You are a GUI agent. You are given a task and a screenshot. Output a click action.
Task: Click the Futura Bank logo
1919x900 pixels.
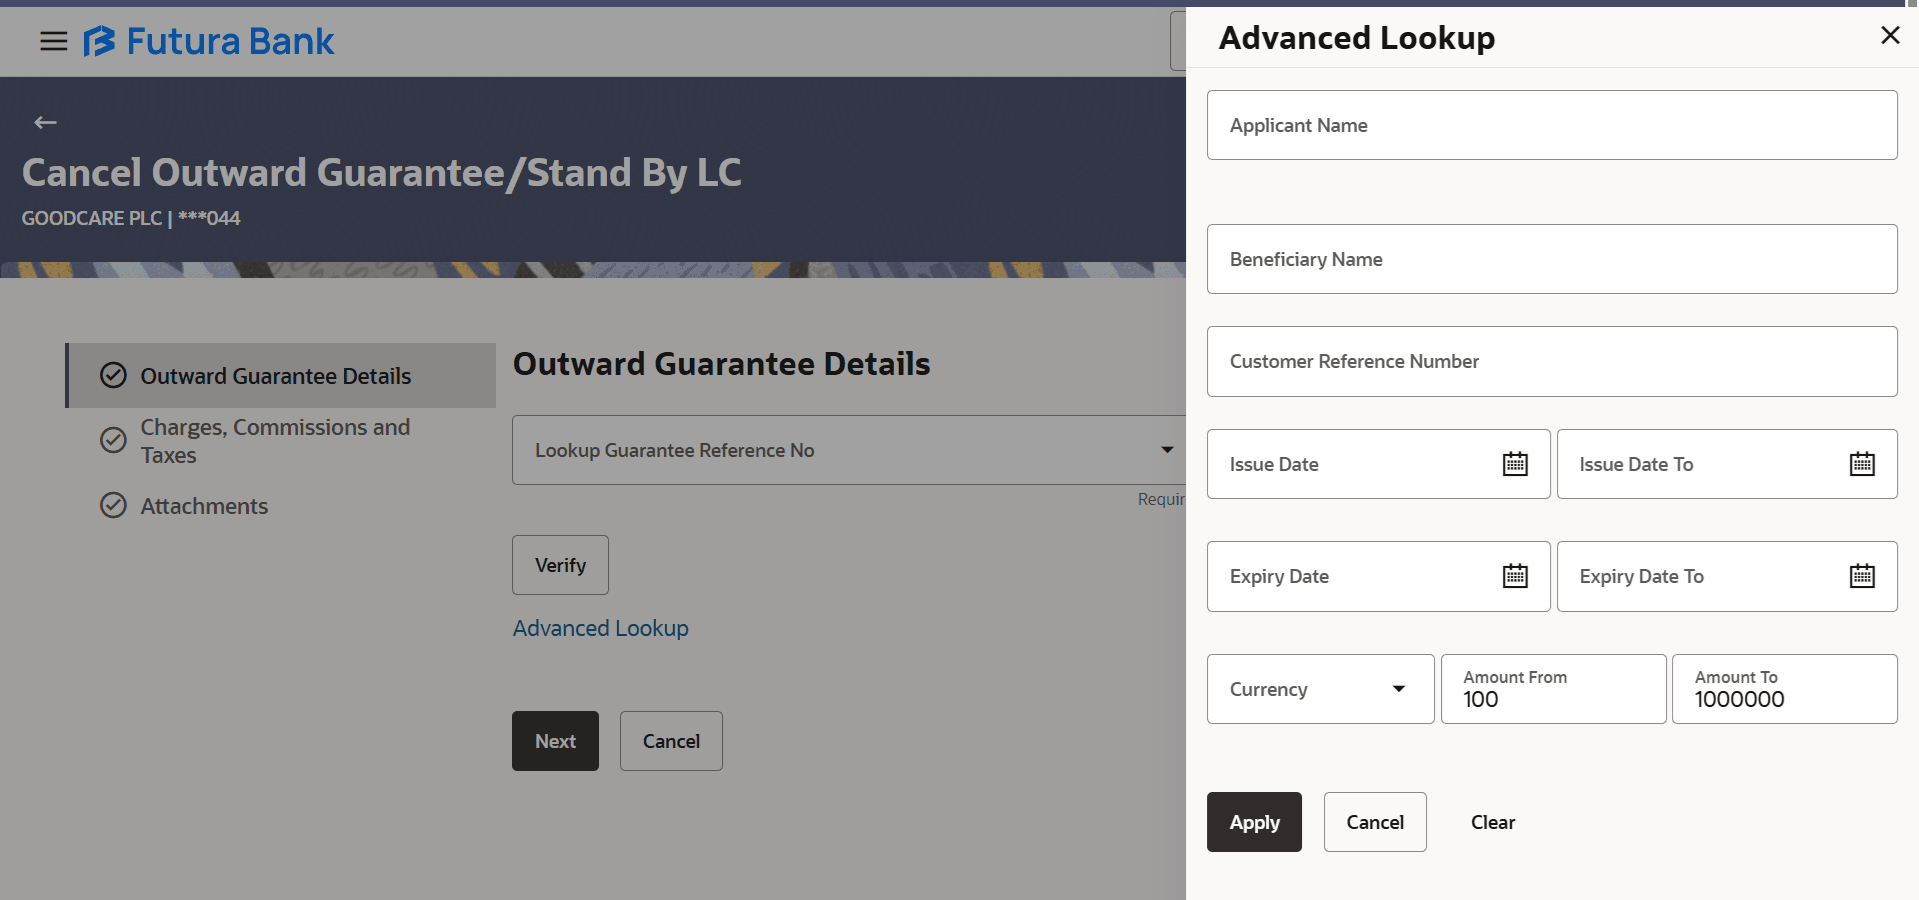(208, 41)
